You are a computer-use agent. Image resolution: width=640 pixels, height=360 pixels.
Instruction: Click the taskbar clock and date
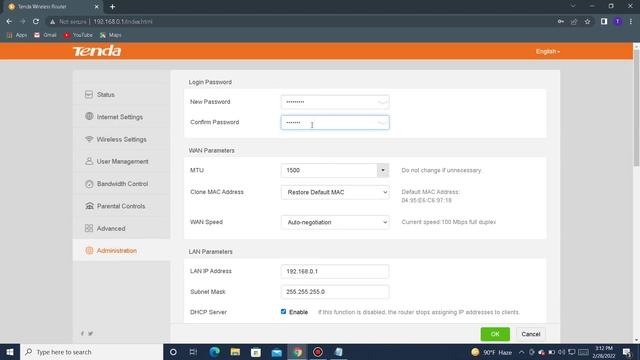(604, 352)
